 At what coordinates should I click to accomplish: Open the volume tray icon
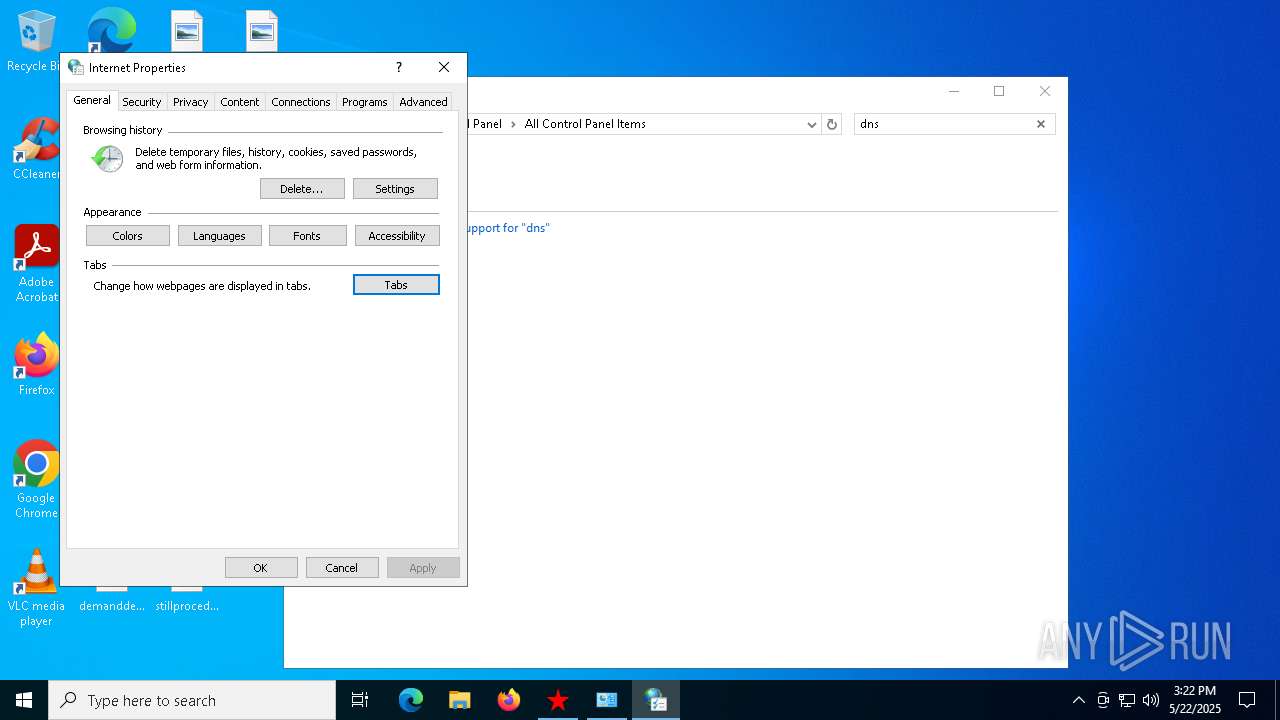[x=1151, y=700]
